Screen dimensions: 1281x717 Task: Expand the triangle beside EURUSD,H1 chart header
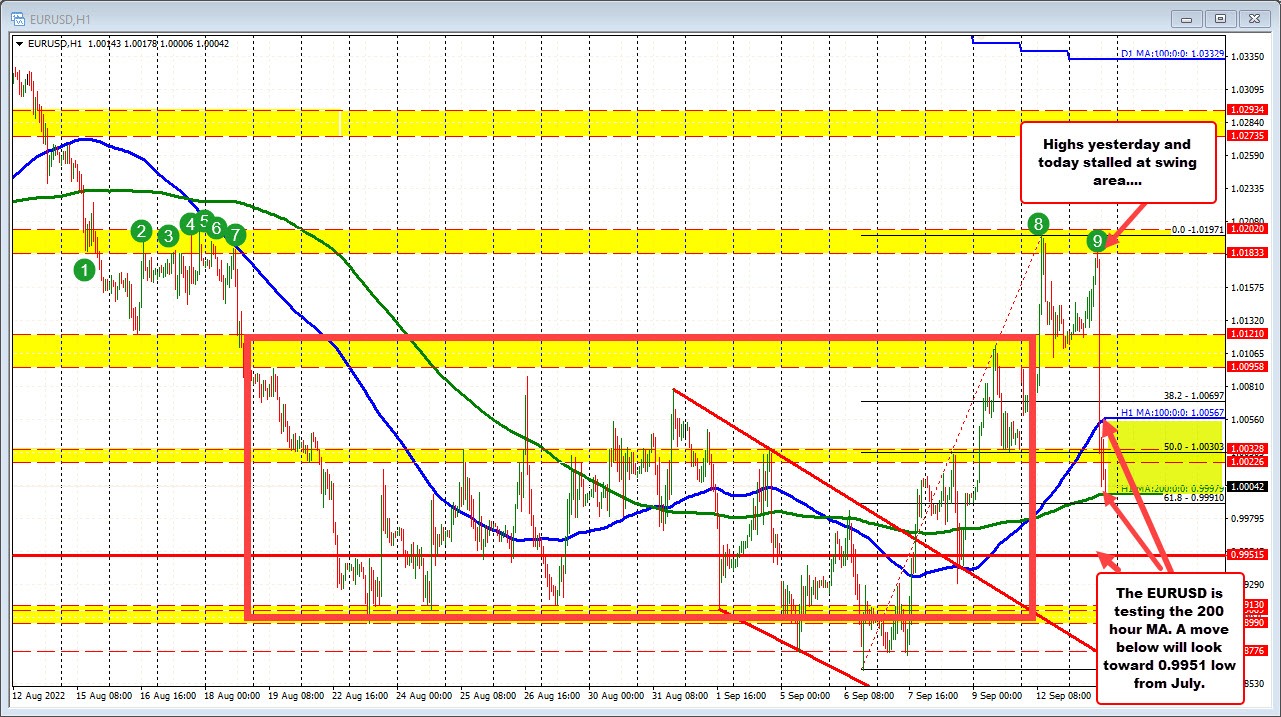click(x=19, y=43)
